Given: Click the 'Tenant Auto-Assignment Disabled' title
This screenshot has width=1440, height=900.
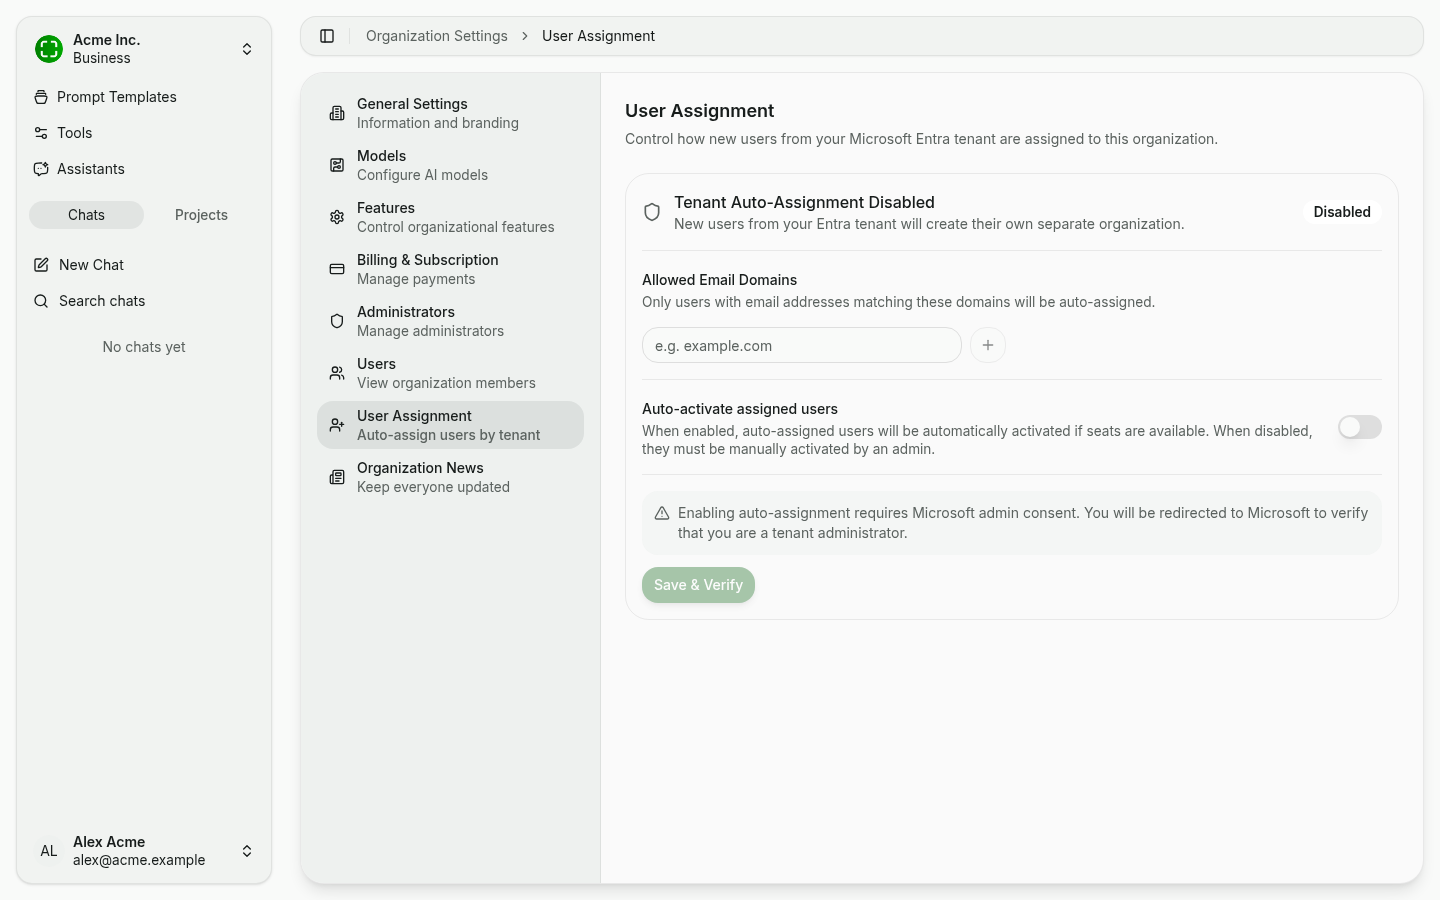Looking at the screenshot, I should click(804, 202).
